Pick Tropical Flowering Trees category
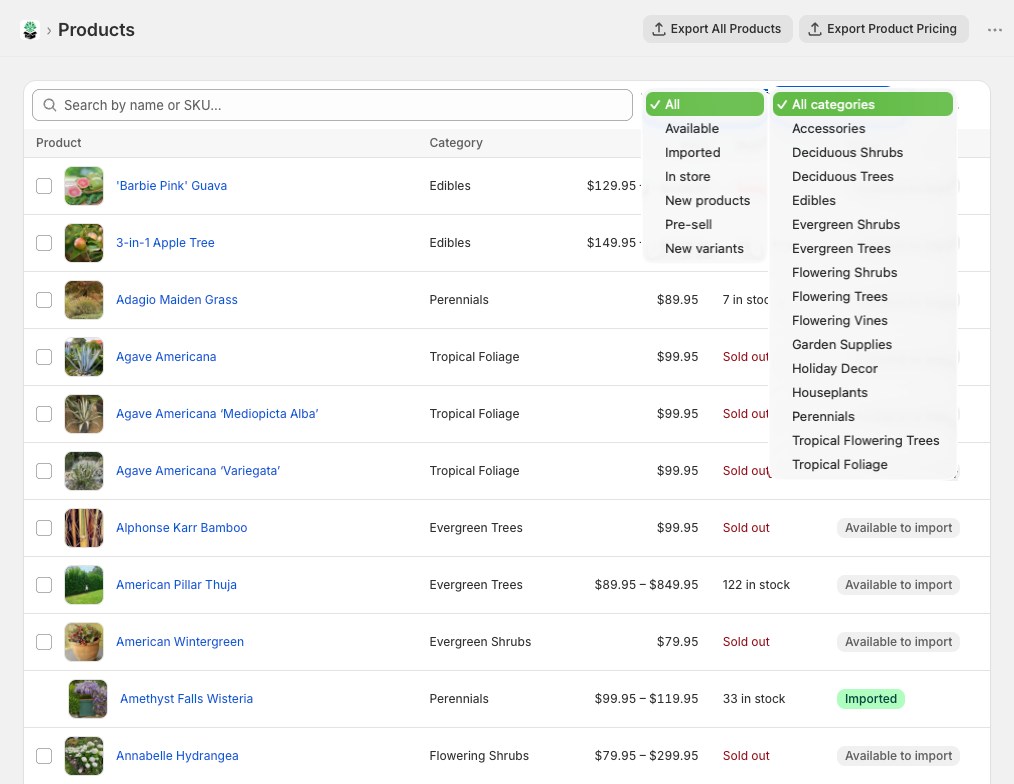The height and width of the screenshot is (784, 1014). [x=863, y=439]
